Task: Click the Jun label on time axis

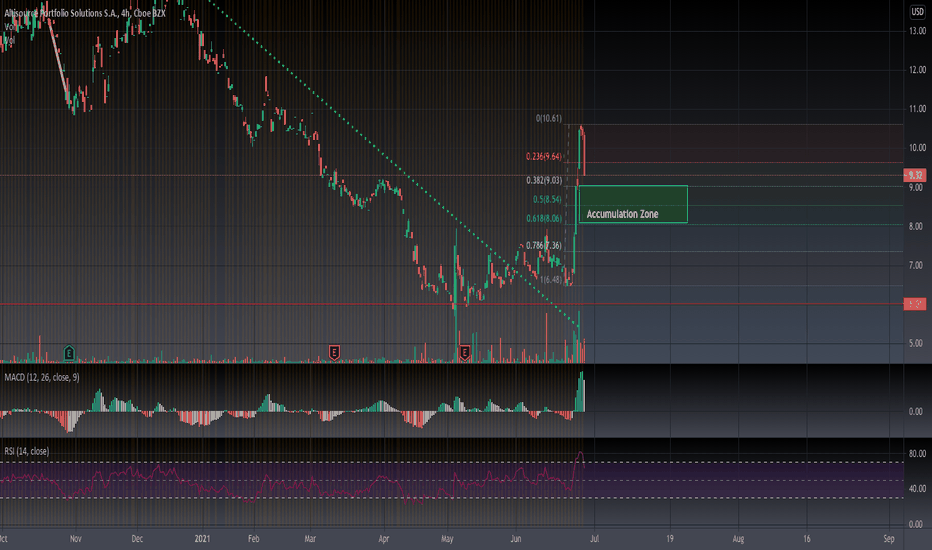Action: 516,539
